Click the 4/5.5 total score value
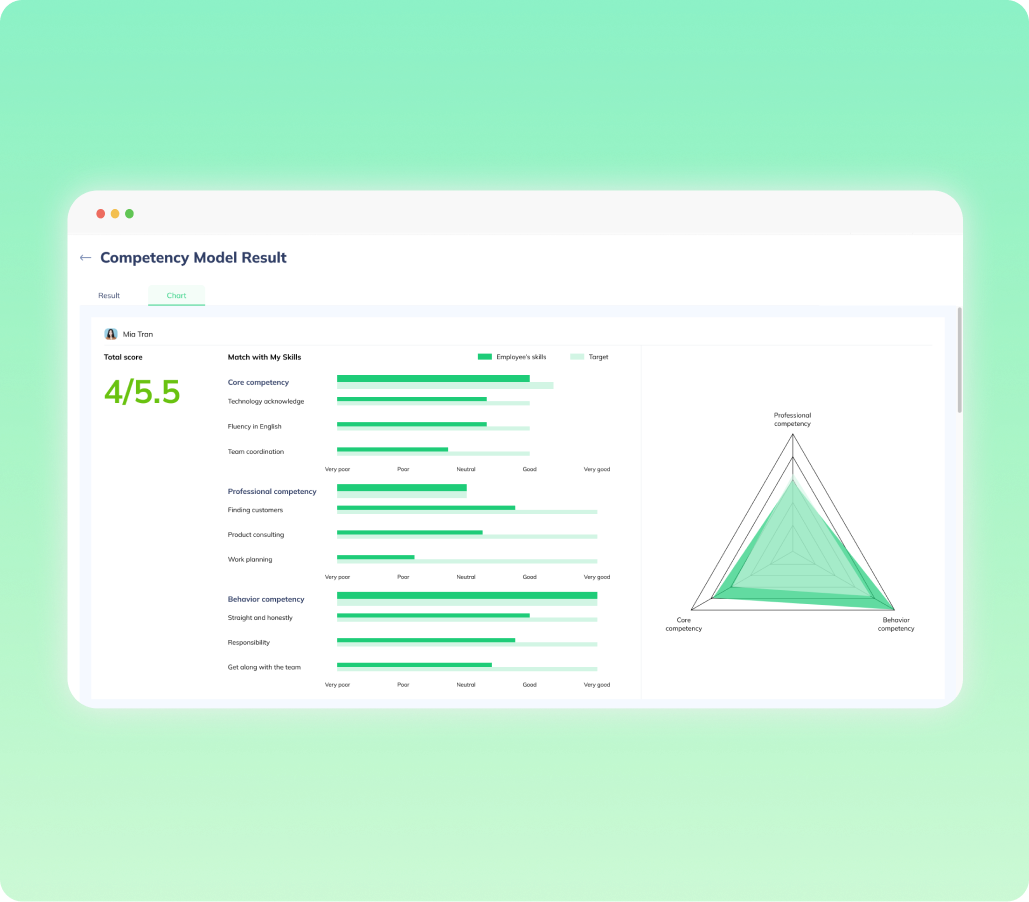The height and width of the screenshot is (902, 1029). pyautogui.click(x=142, y=392)
